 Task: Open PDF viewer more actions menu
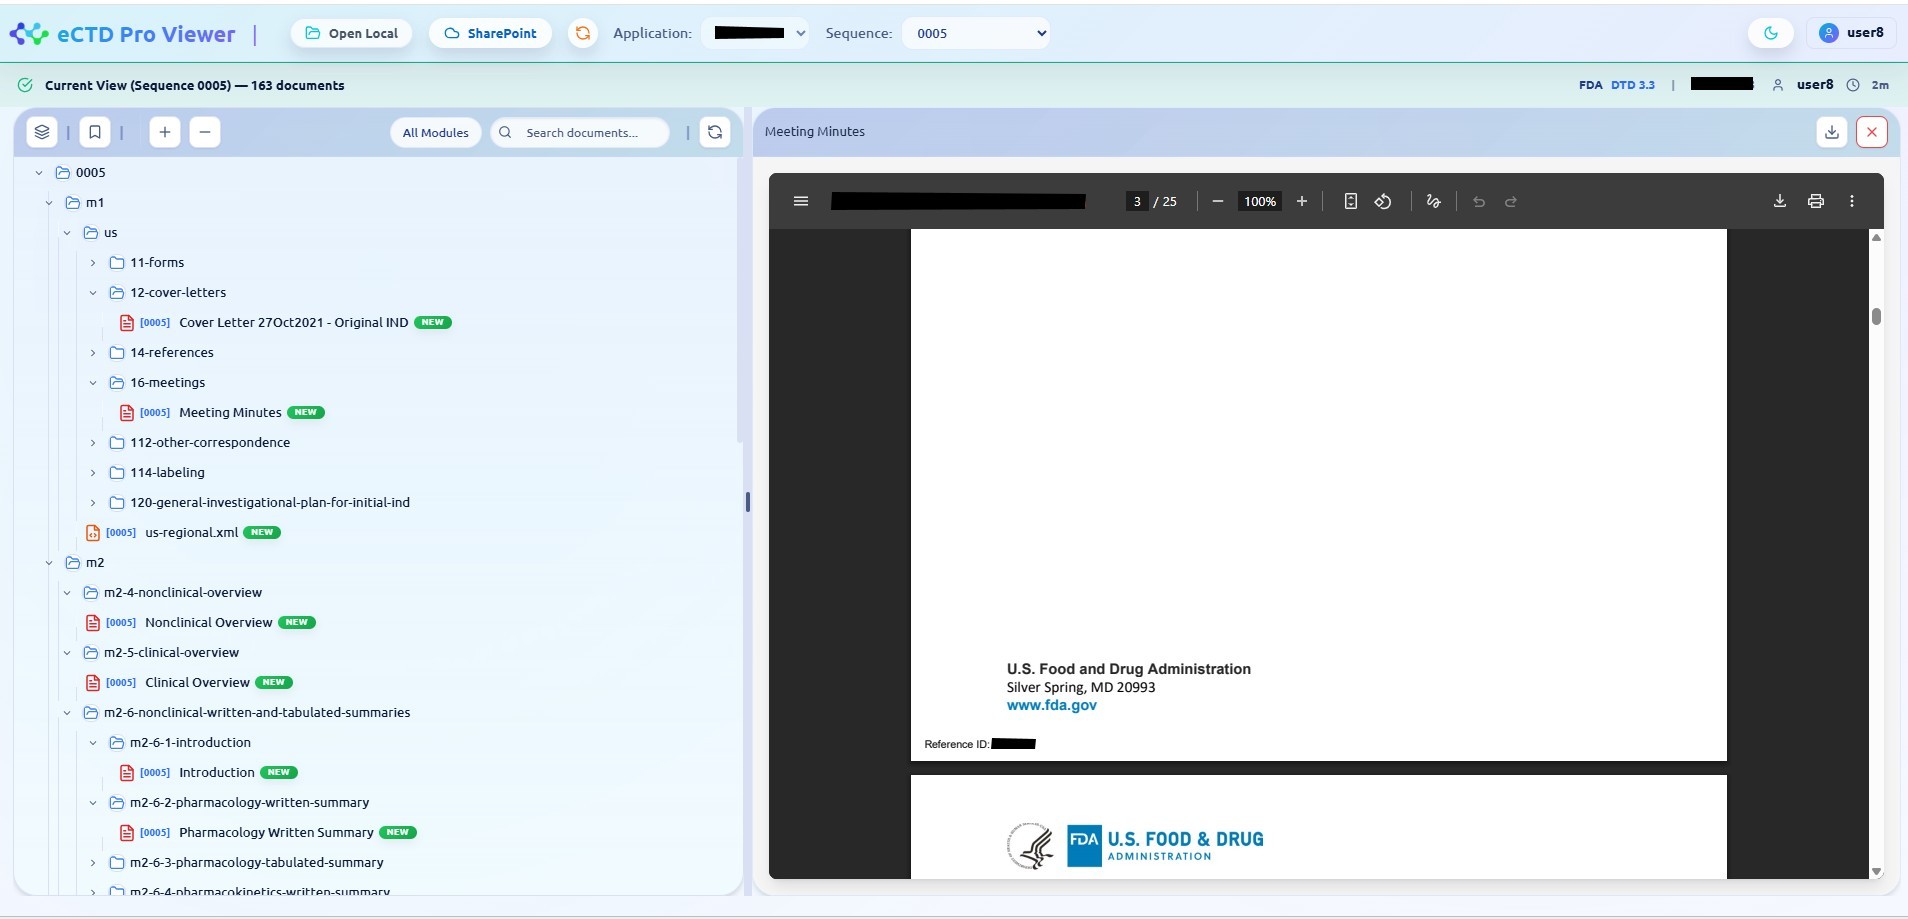pyautogui.click(x=1852, y=201)
